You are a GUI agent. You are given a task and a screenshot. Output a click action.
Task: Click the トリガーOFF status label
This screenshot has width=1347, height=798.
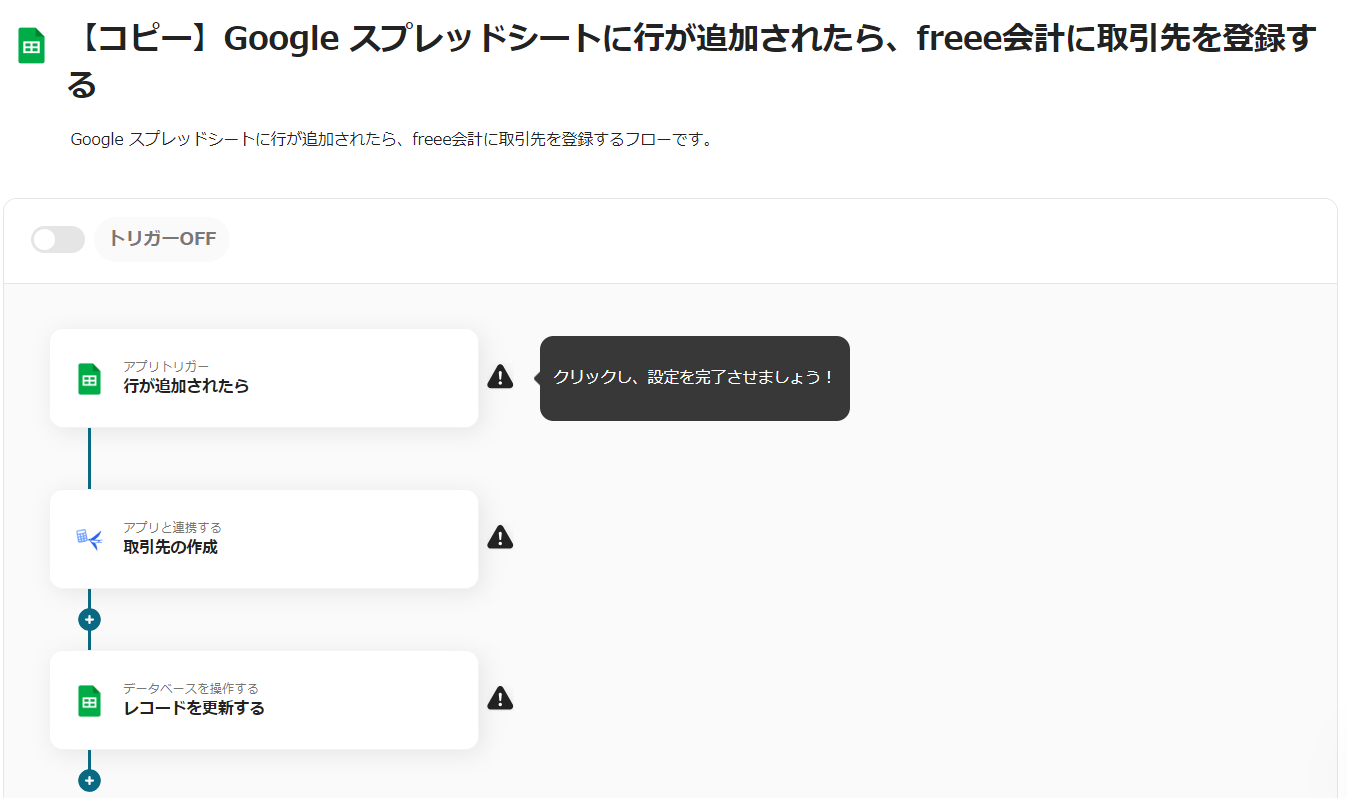pos(162,240)
